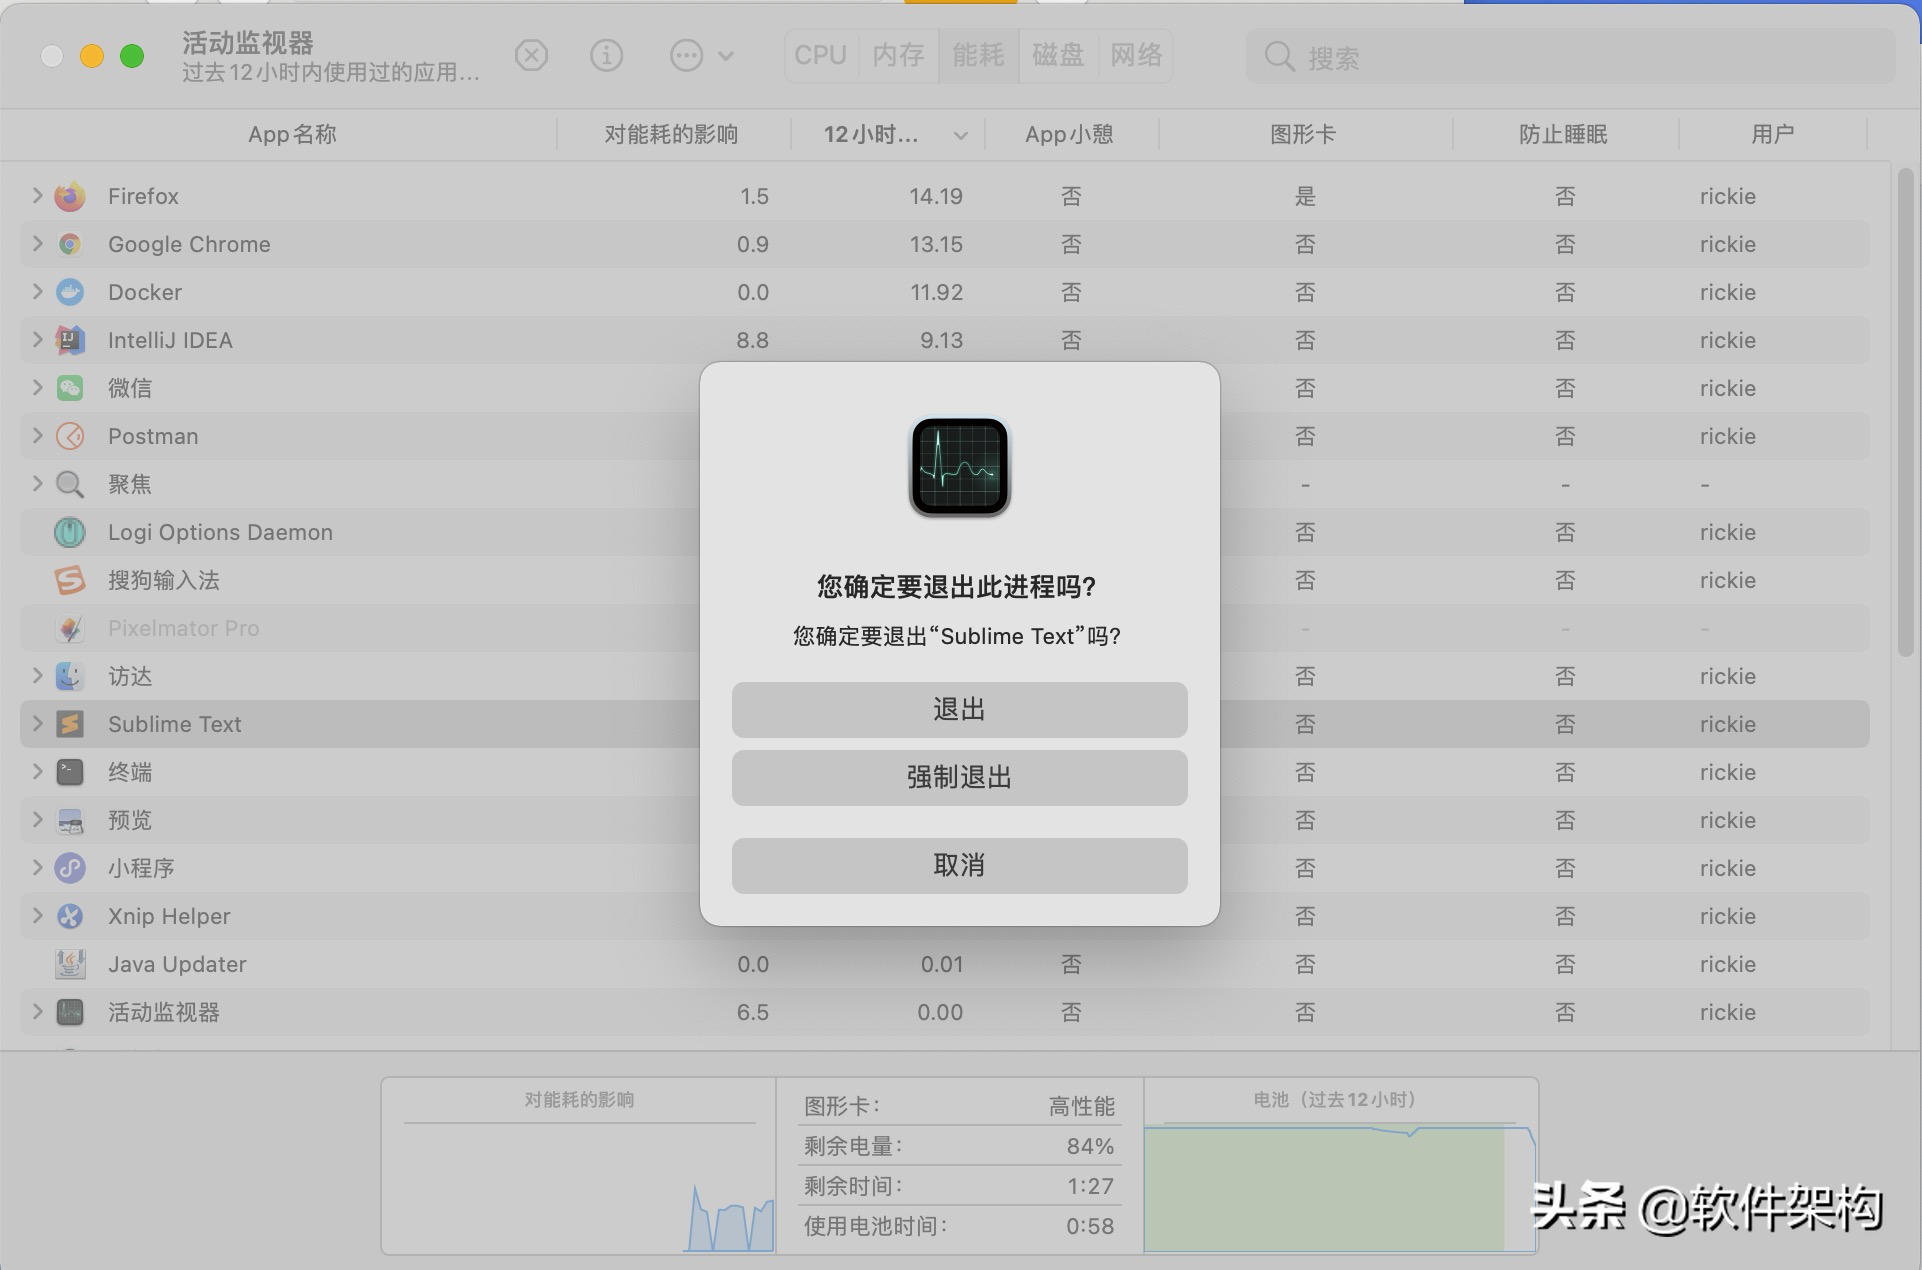Click the Sublime Text app icon
Screen dimensions: 1922x1270
[68, 723]
